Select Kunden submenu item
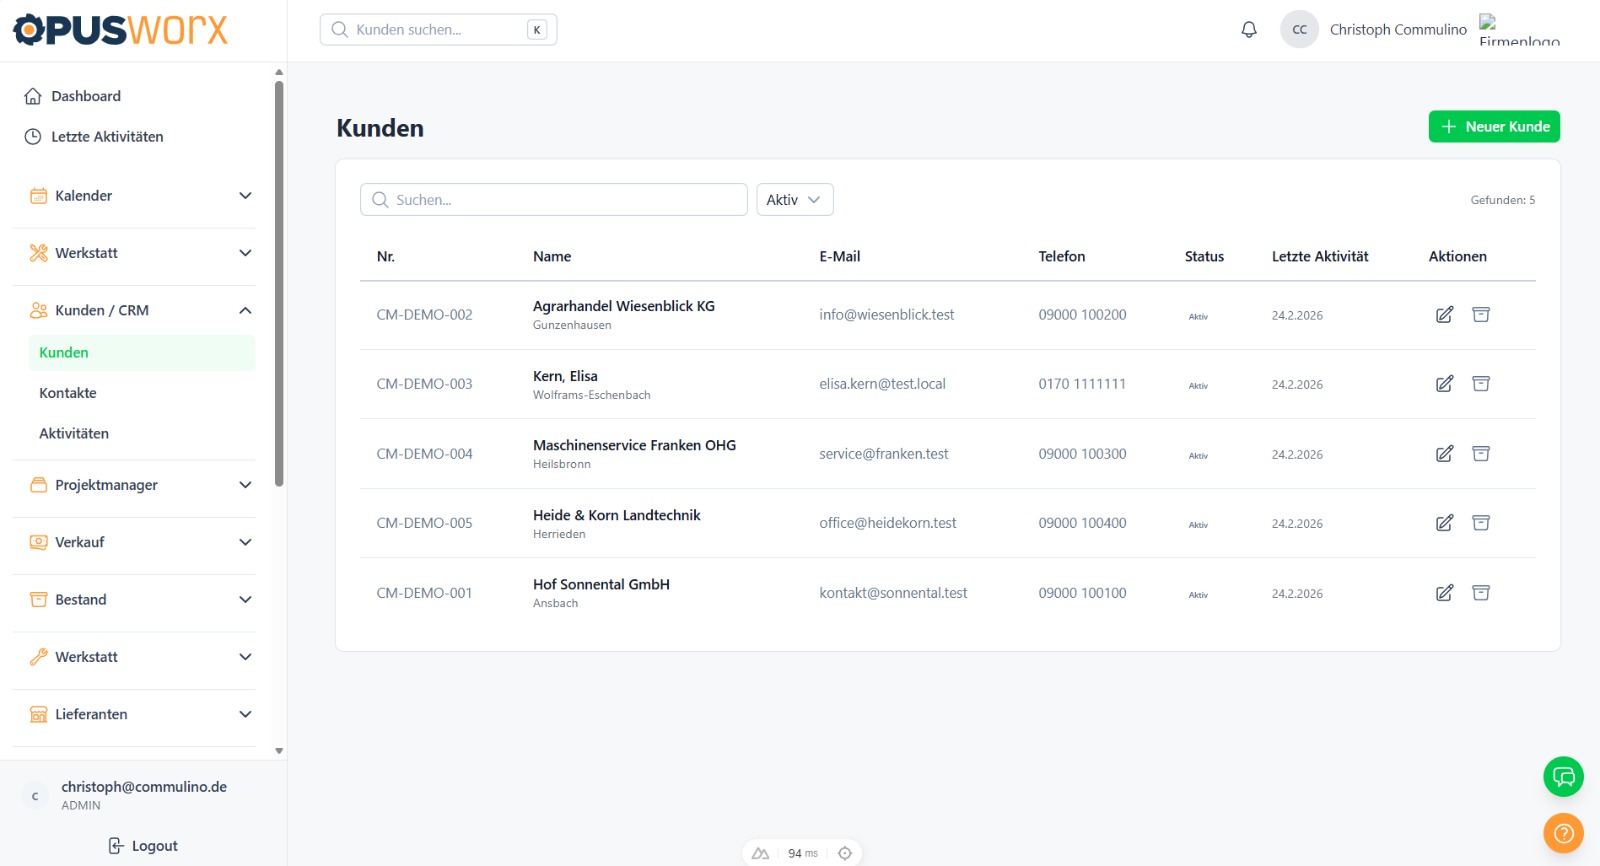Screen dimensions: 1600x866 [x=142, y=353]
